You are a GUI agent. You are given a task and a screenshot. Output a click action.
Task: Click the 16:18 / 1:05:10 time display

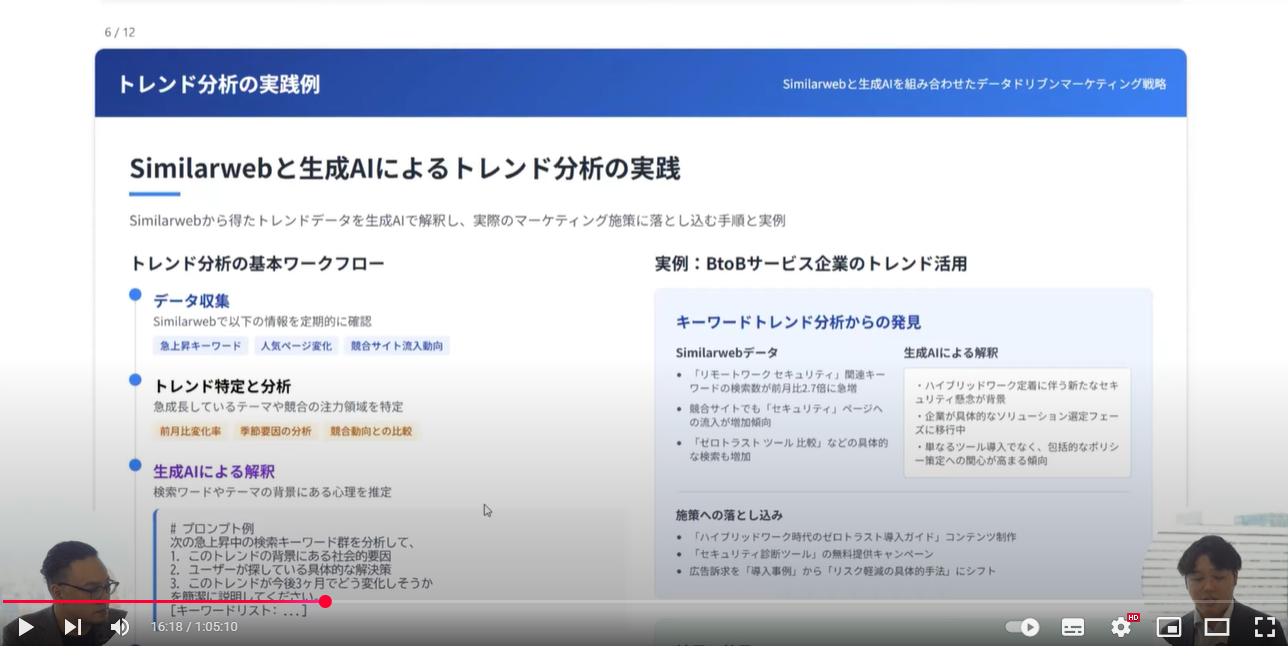194,627
